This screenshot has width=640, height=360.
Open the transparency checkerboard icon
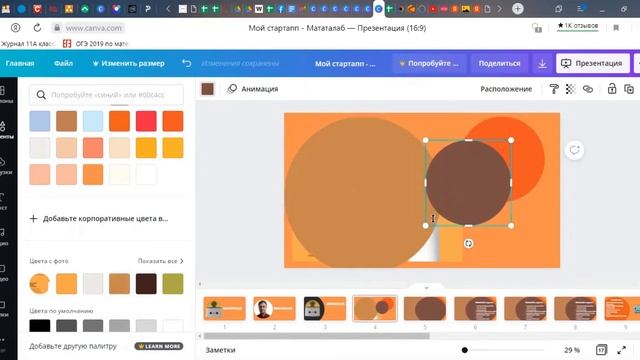tap(570, 89)
